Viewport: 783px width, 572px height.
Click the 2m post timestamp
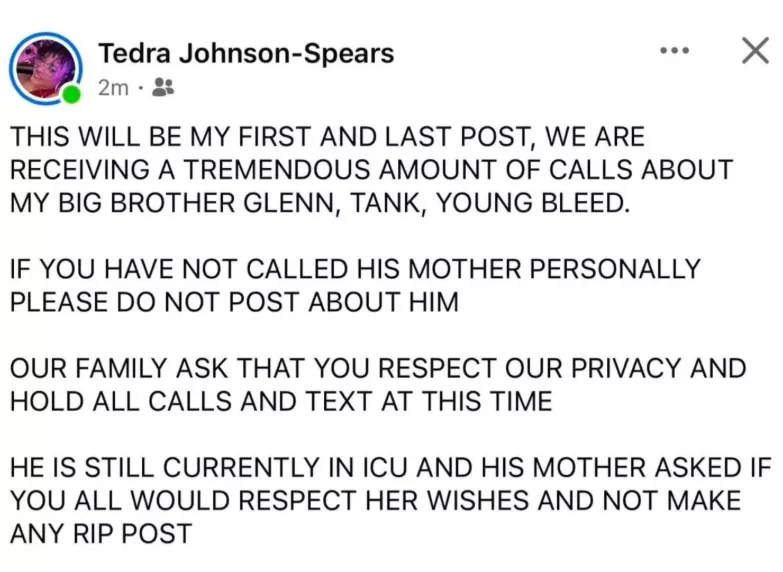pyautogui.click(x=113, y=88)
